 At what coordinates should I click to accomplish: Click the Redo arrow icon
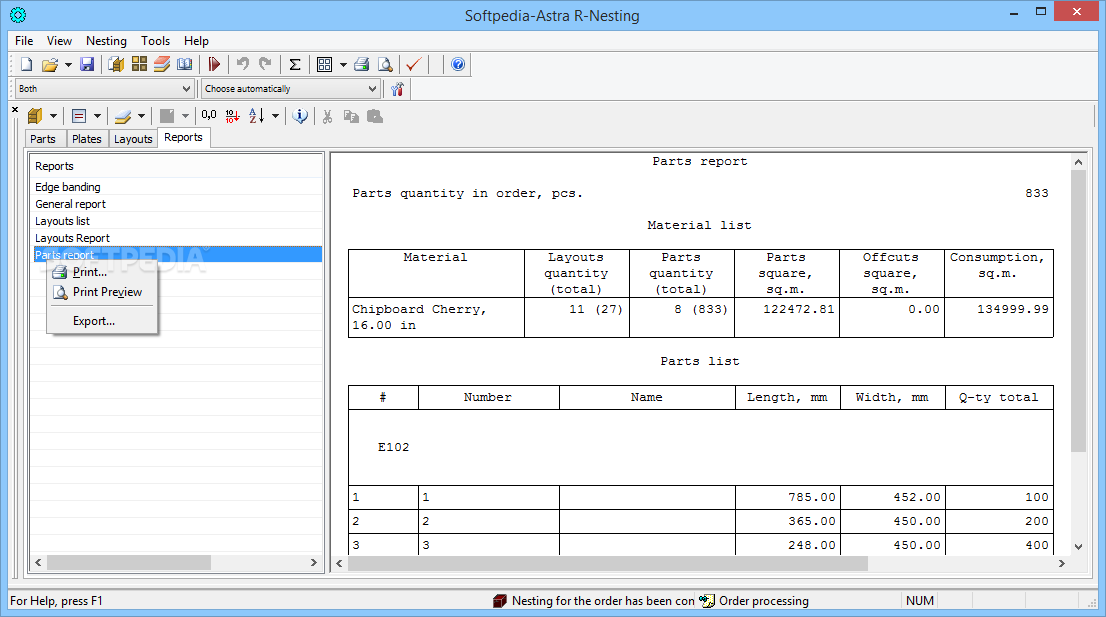265,64
